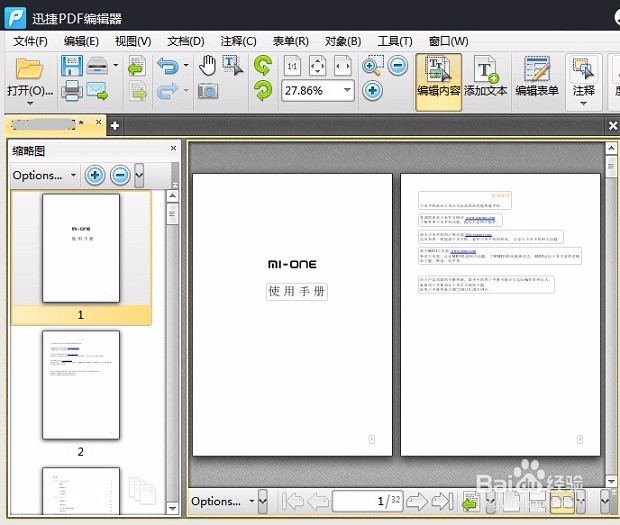Shrink thumbnails with minus button
The width and height of the screenshot is (620, 525).
click(120, 175)
